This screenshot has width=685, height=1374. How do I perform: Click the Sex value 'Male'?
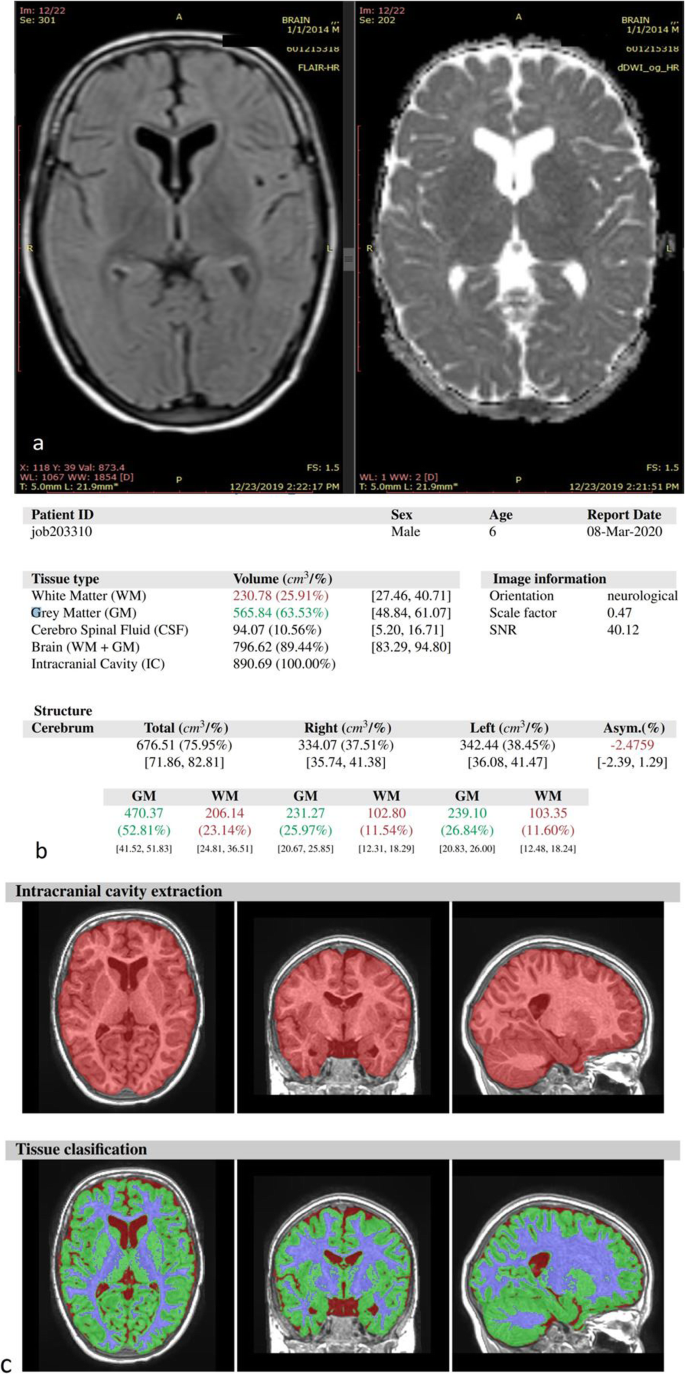point(405,533)
